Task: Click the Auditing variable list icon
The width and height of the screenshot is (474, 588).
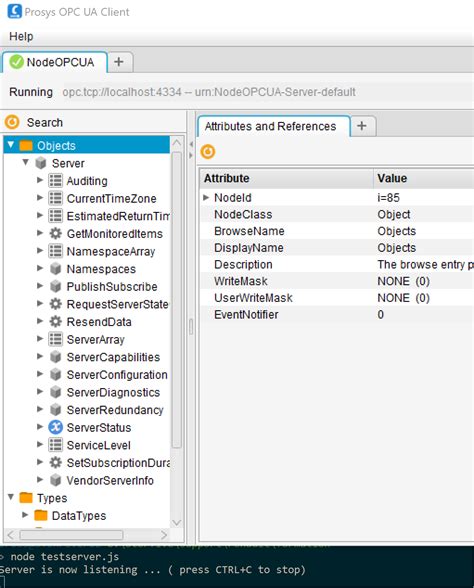Action: 56,181
